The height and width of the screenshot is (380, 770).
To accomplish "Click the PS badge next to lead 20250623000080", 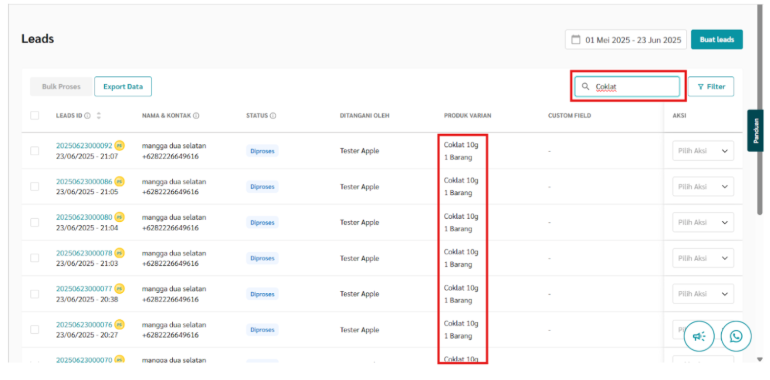I will 119,217.
